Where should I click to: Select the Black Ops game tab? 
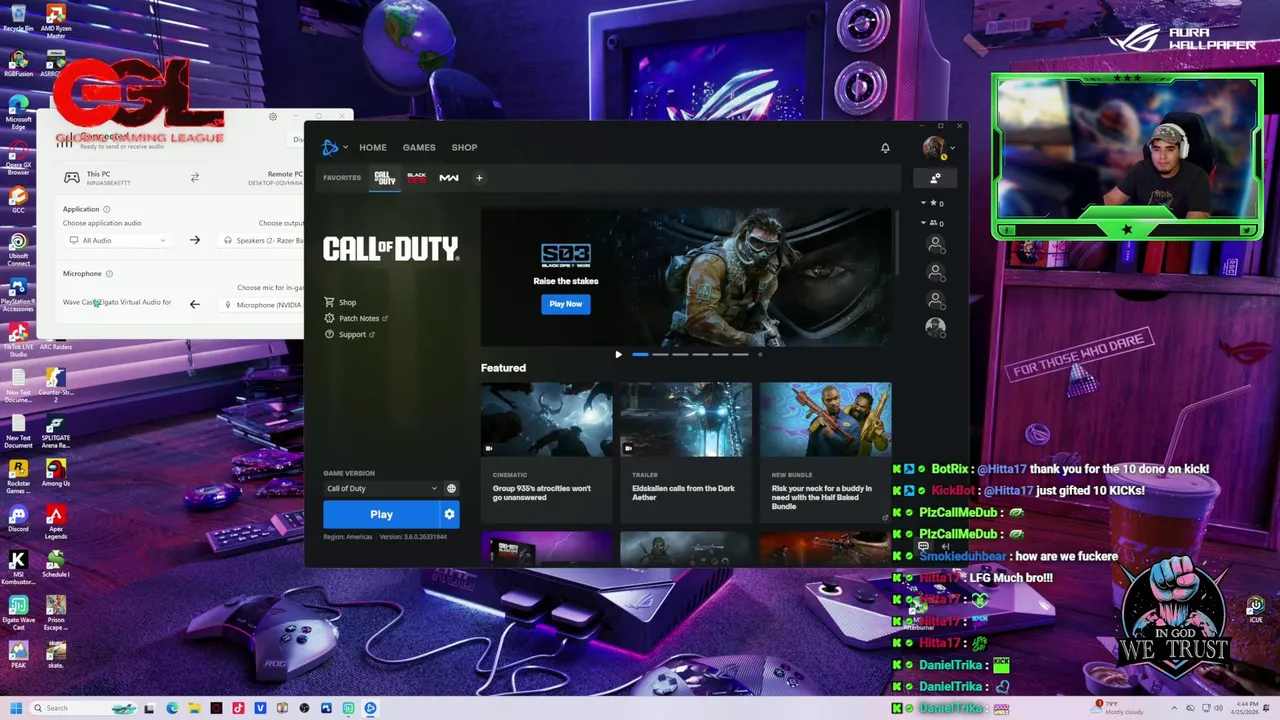point(417,178)
